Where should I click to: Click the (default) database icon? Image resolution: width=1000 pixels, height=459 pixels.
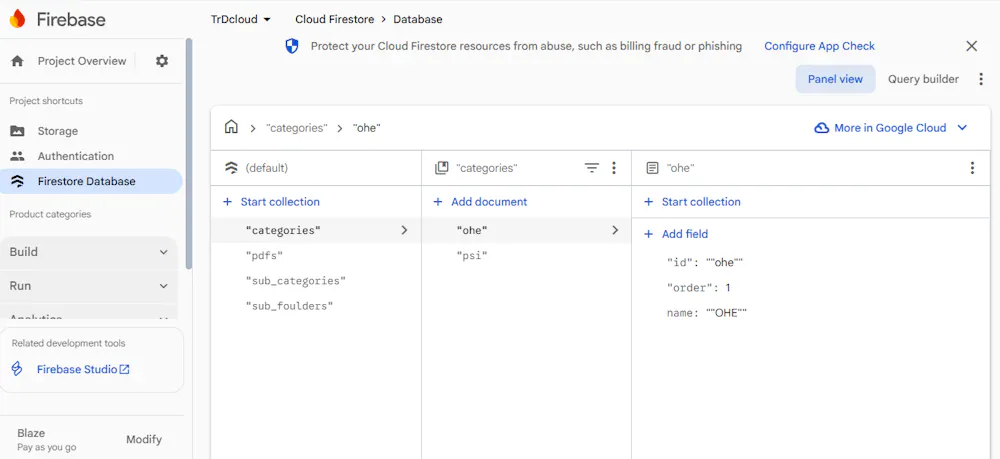click(x=231, y=168)
